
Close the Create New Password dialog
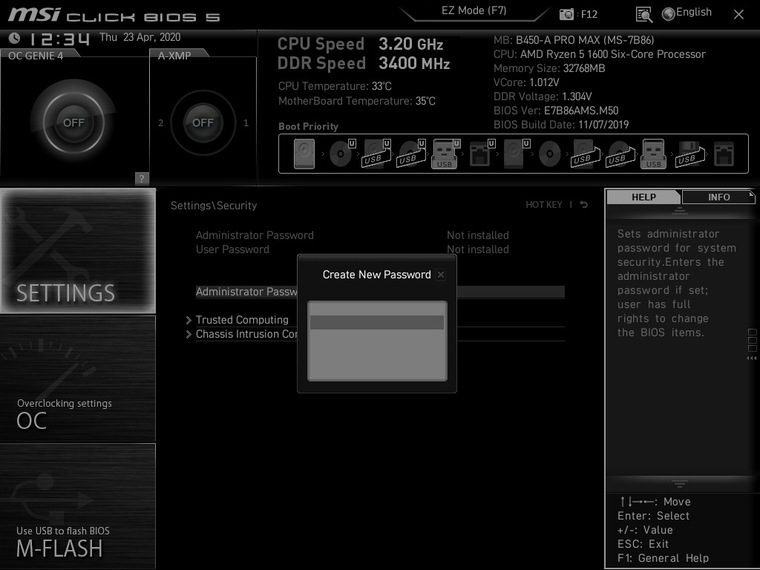pyautogui.click(x=441, y=275)
